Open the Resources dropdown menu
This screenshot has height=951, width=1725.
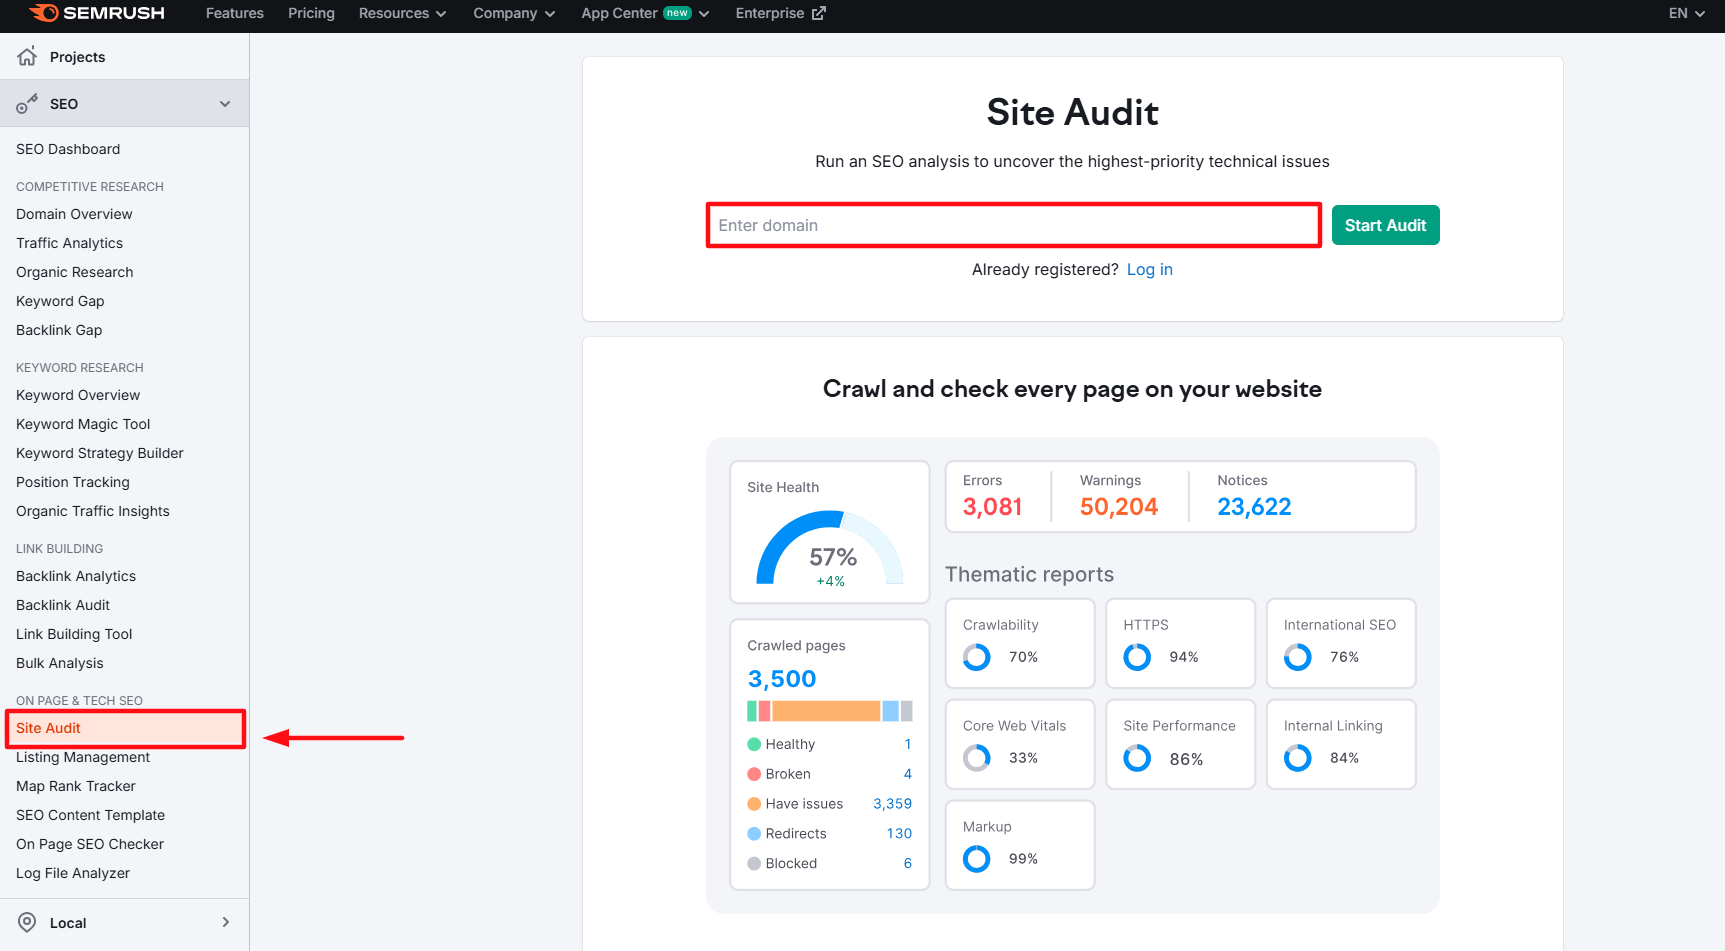[402, 13]
